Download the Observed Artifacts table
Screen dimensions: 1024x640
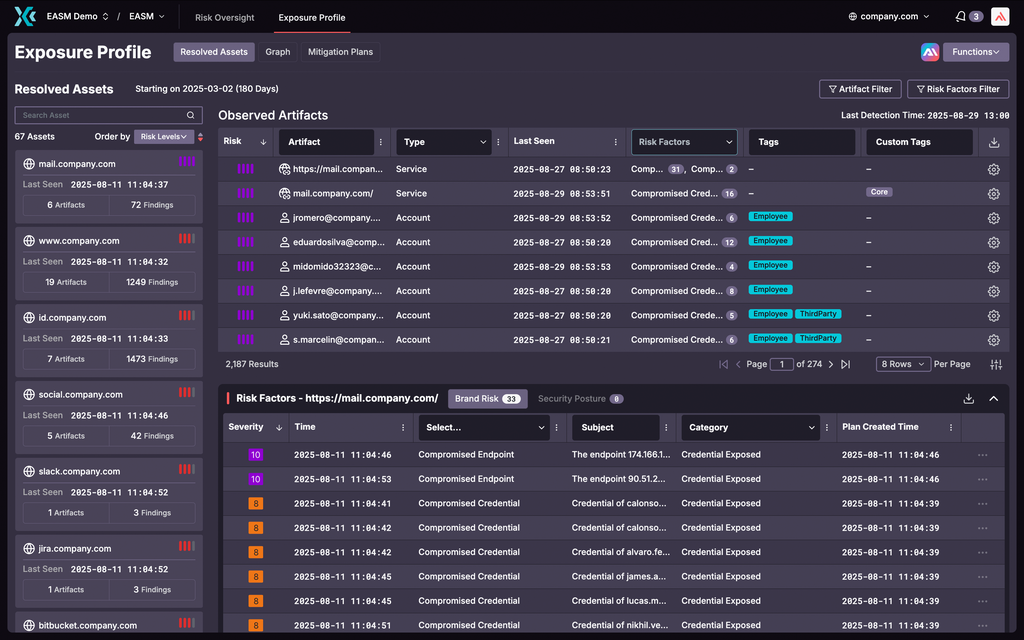coord(993,142)
